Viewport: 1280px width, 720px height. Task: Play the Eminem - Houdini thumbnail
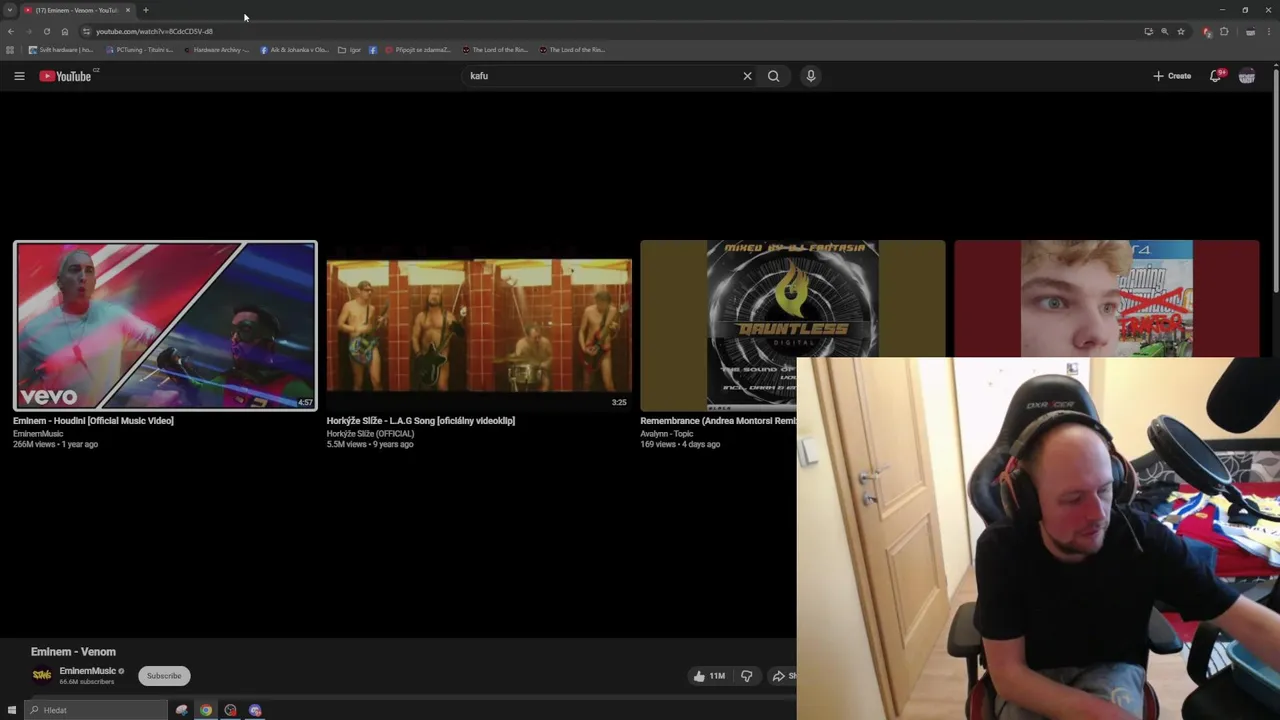(x=165, y=325)
